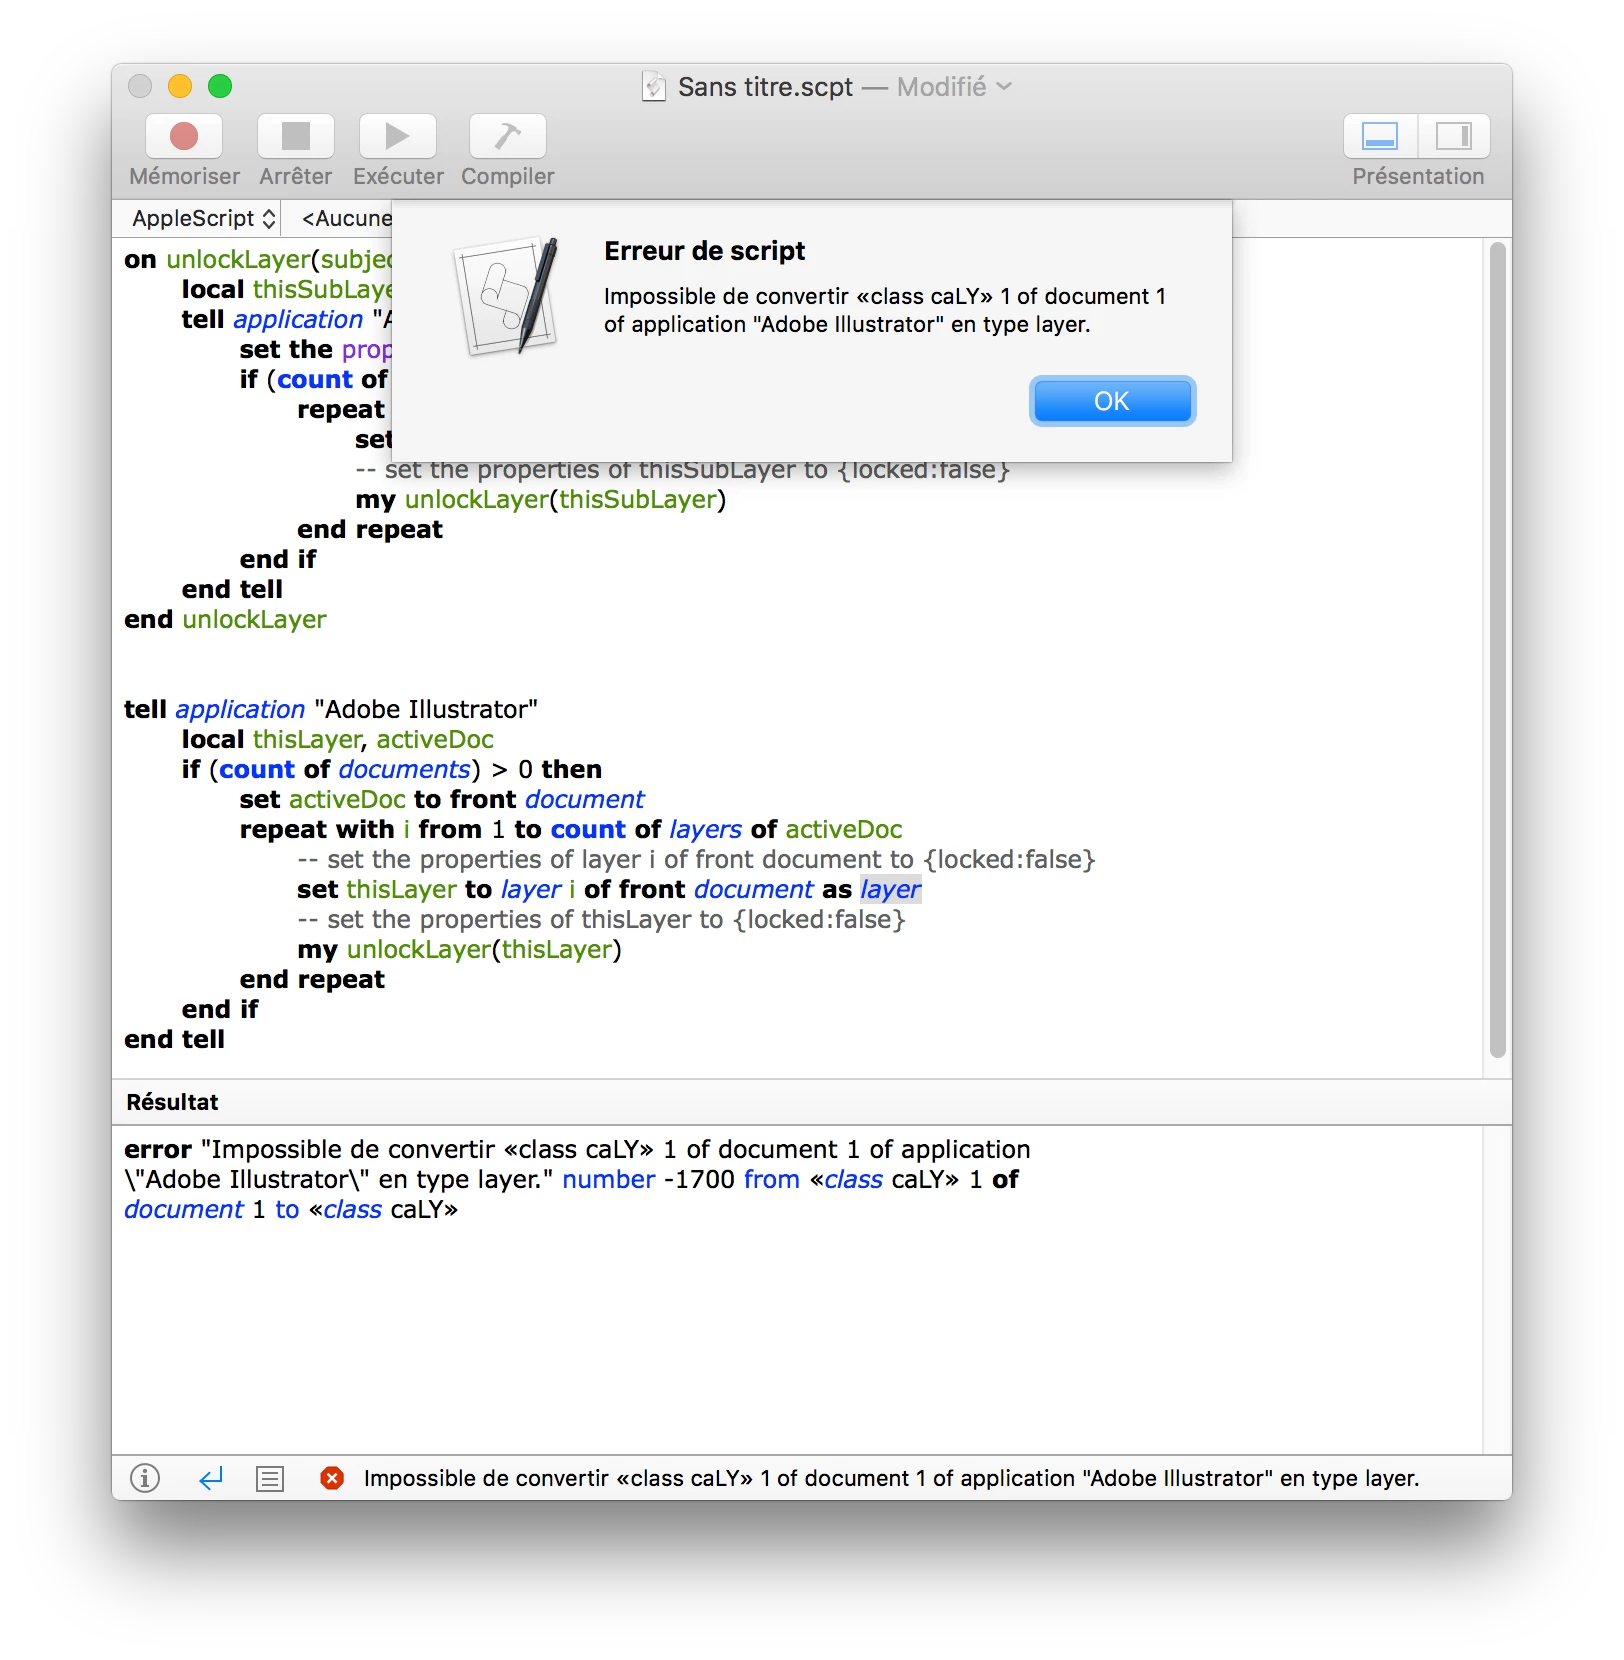Click 'end unlockLayer' line in script
The height and width of the screenshot is (1660, 1624).
[225, 619]
